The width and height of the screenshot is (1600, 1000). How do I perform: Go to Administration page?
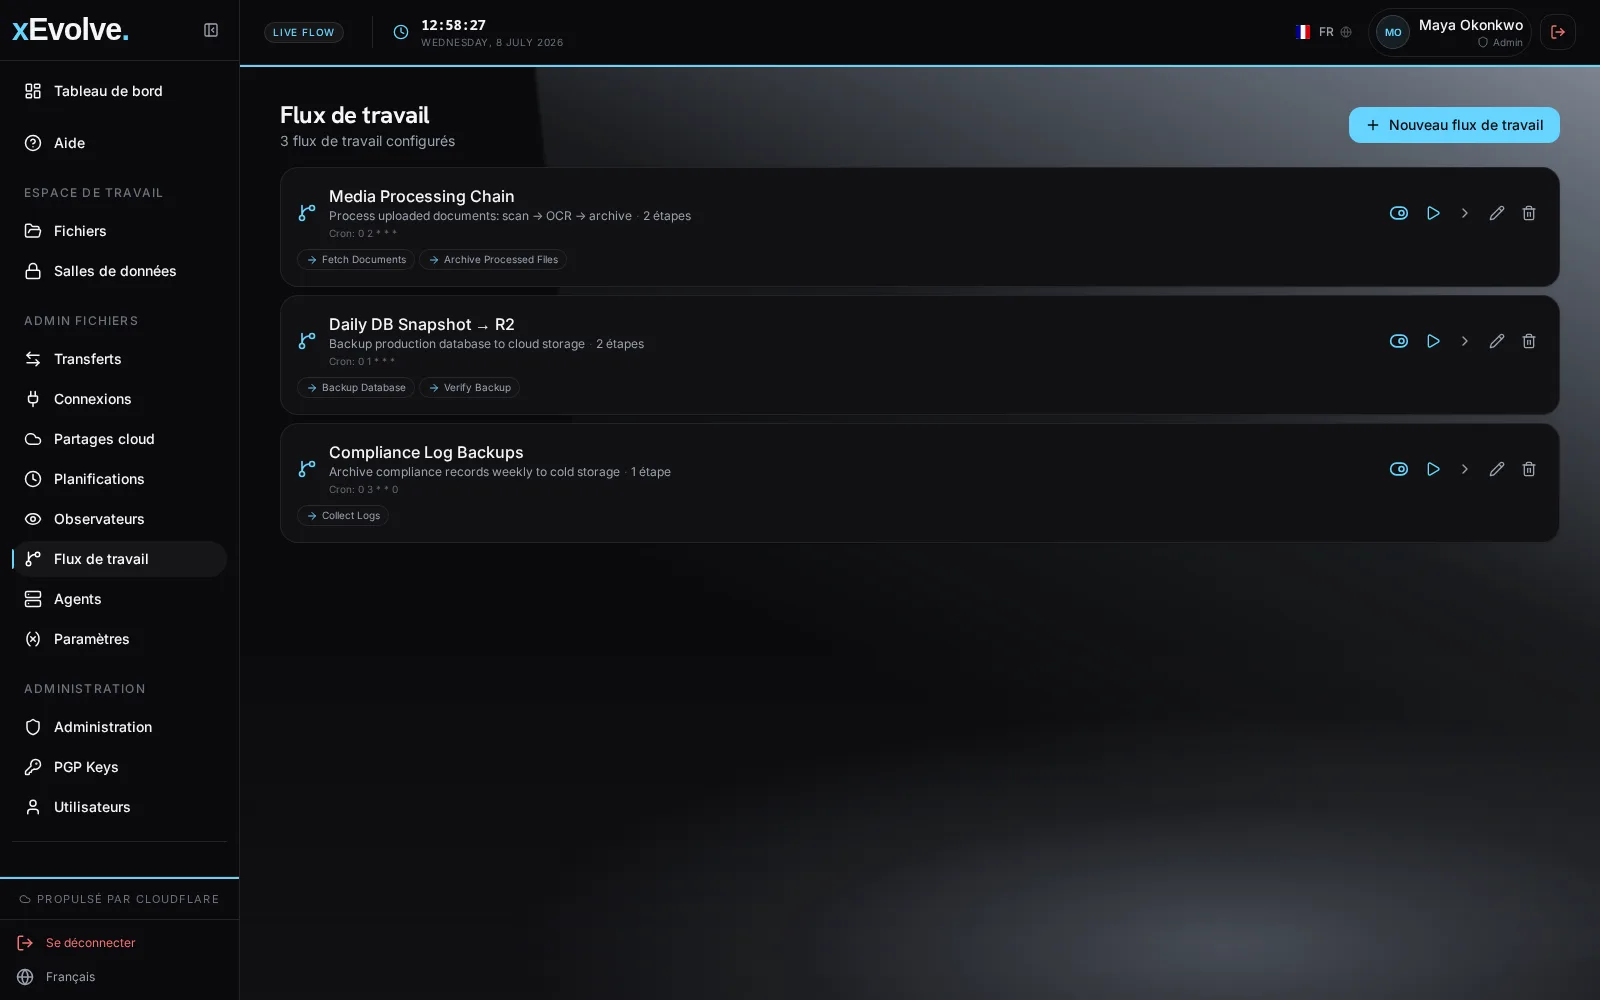point(119,727)
